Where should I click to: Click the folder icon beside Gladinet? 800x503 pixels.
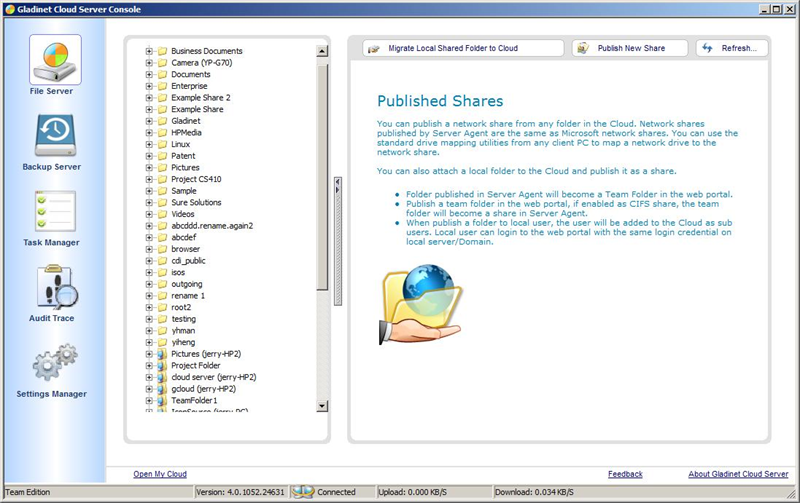(x=161, y=120)
